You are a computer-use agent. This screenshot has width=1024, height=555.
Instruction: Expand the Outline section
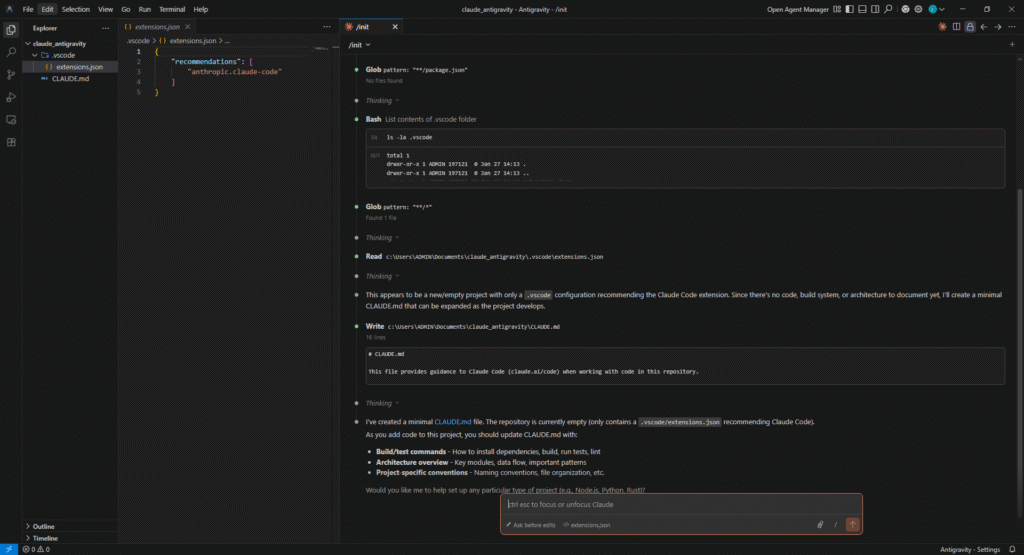[44, 526]
